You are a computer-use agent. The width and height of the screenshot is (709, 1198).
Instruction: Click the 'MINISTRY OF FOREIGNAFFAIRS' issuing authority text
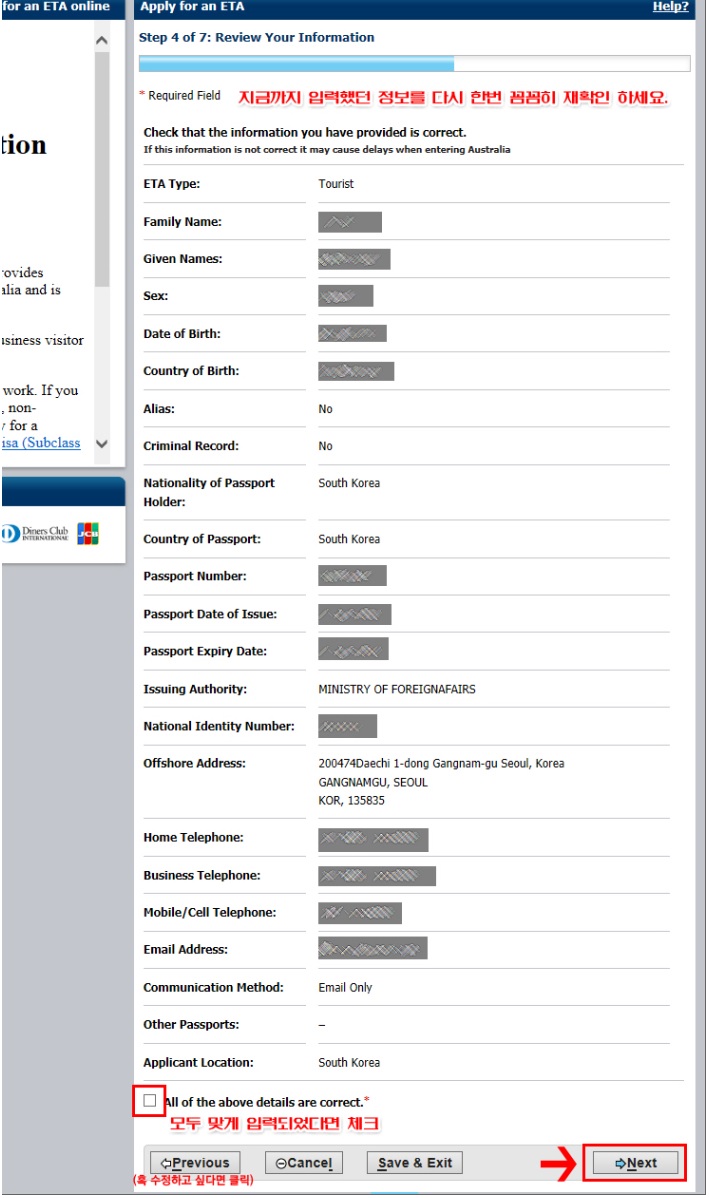coord(397,689)
